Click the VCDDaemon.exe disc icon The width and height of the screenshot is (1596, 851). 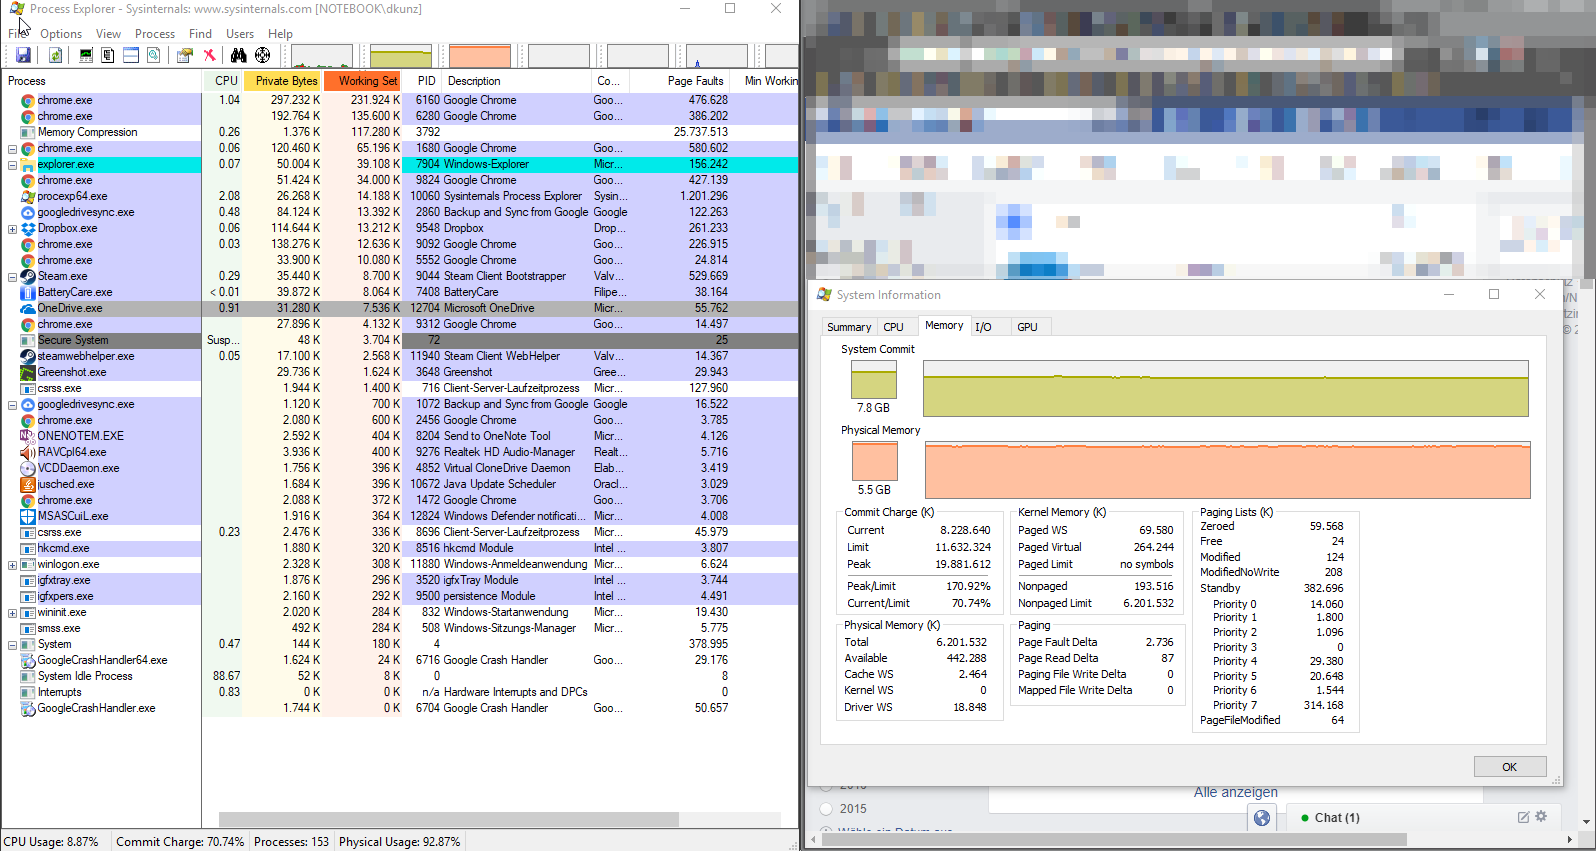pos(28,468)
